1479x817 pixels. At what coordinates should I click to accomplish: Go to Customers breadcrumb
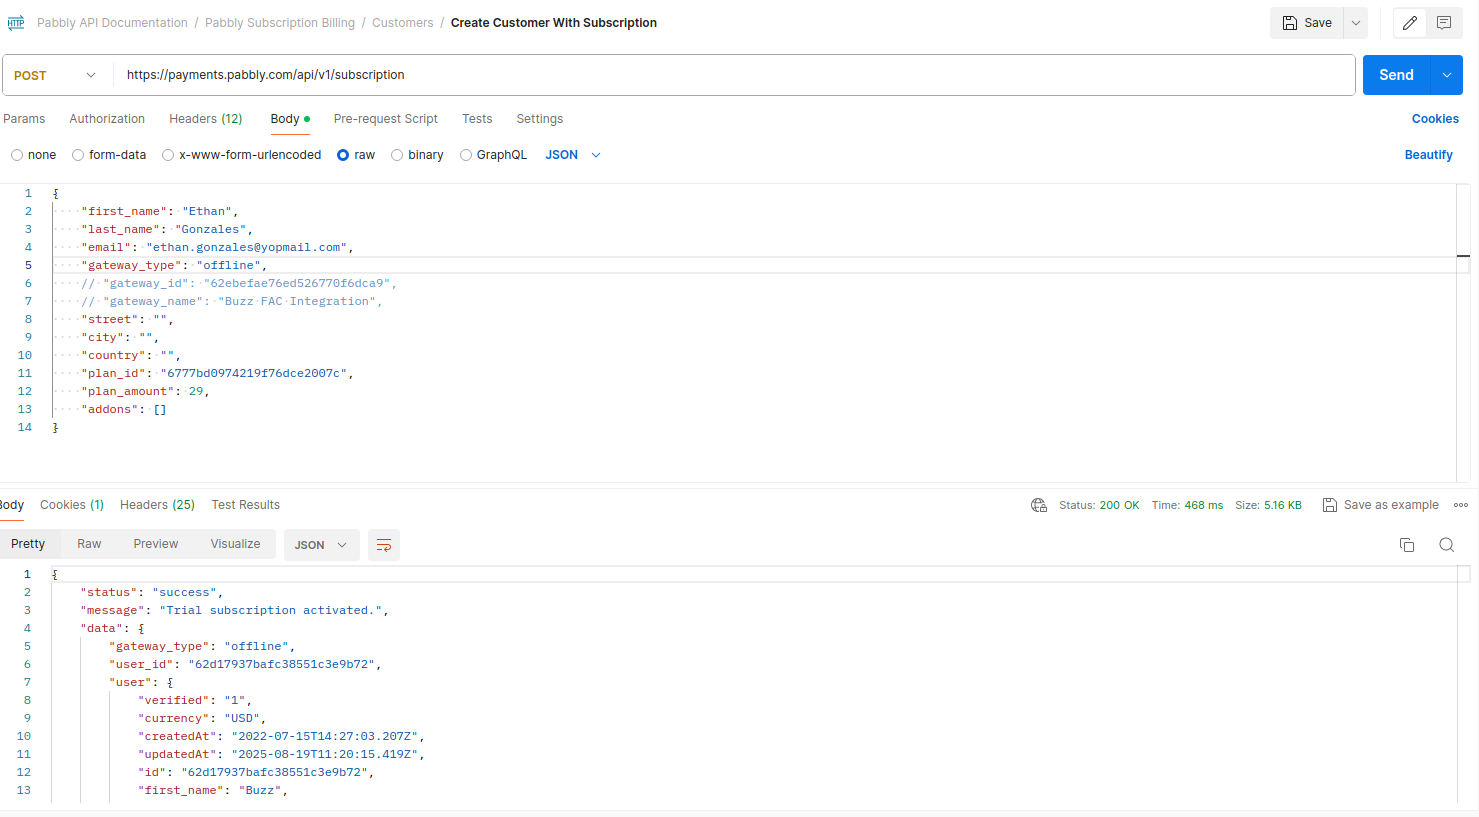[x=403, y=23]
